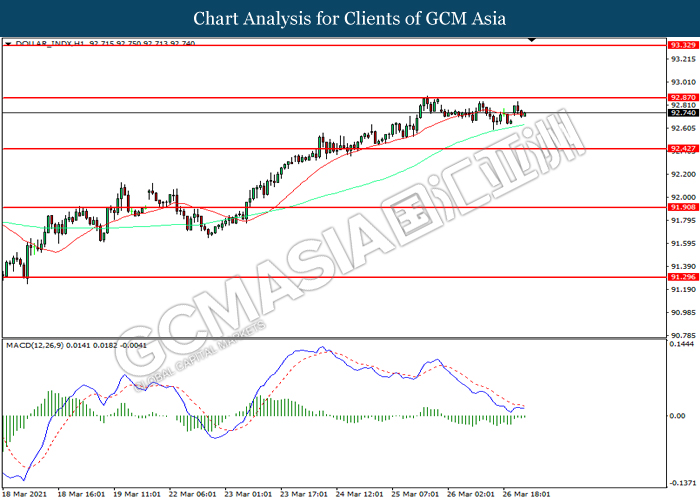
Task: Click the 18 Mar 2021 date label
Action: tap(24, 494)
